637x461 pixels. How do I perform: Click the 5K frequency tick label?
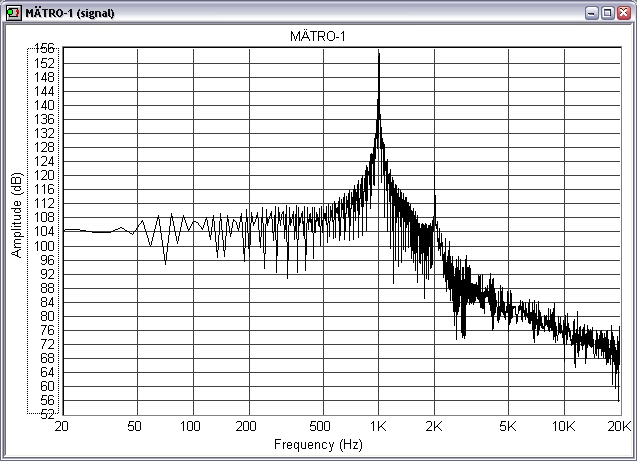[508, 426]
